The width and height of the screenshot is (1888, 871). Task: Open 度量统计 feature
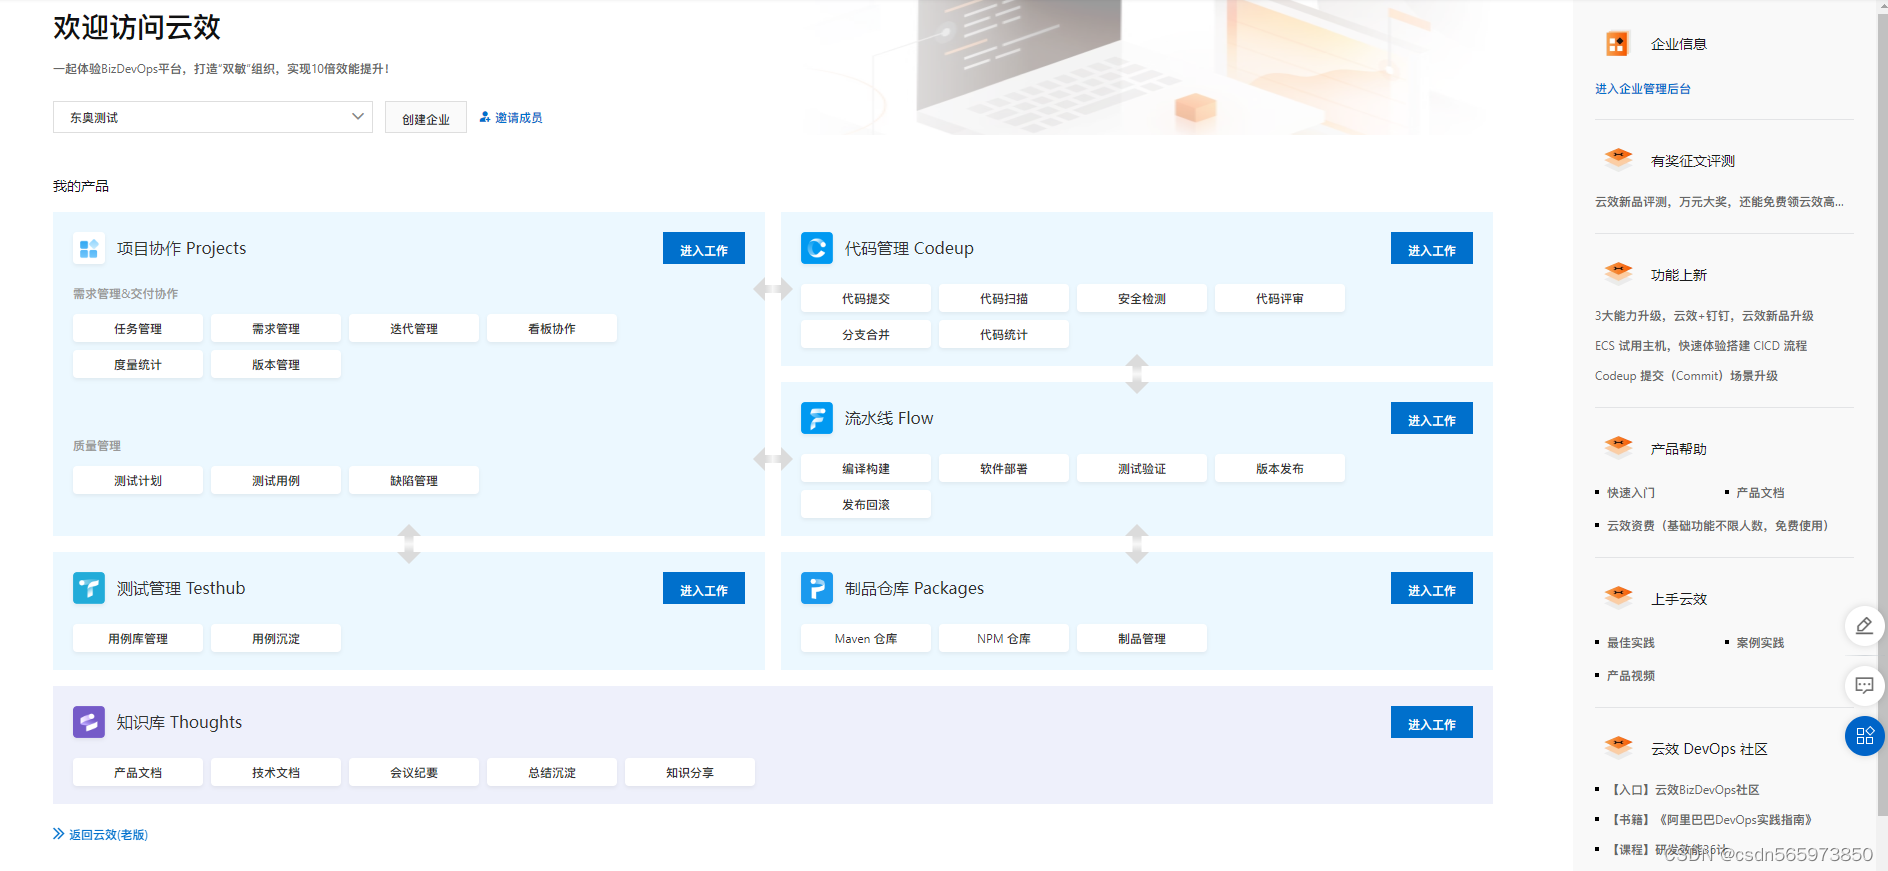(138, 364)
